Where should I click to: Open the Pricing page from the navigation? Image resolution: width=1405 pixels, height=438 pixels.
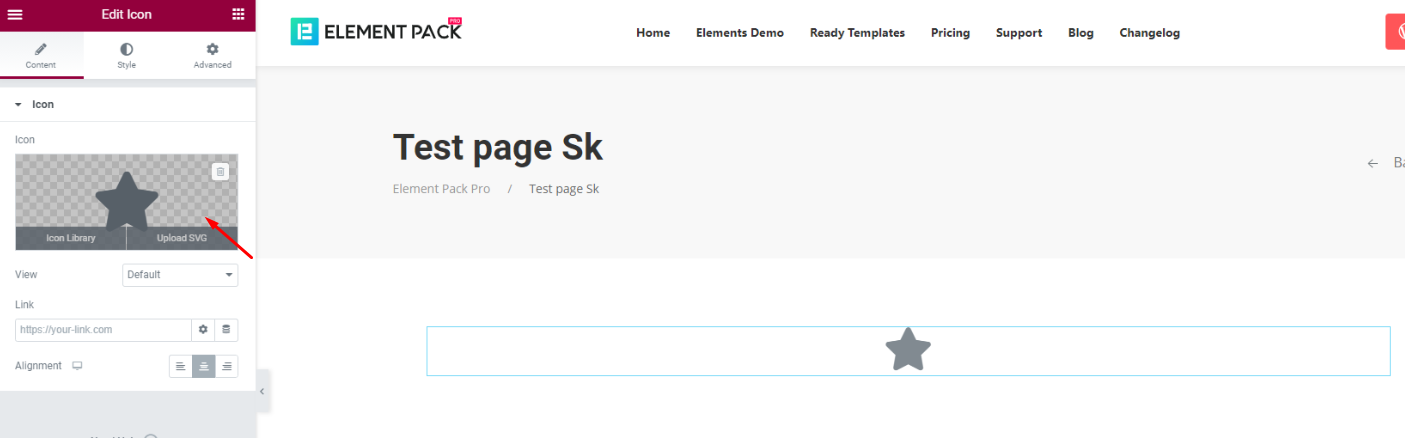click(x=950, y=33)
